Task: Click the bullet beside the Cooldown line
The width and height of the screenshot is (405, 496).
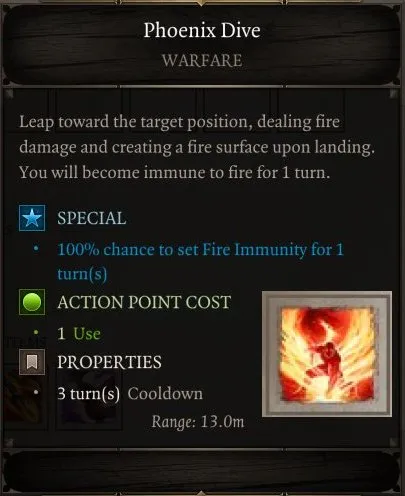Action: coord(36,392)
